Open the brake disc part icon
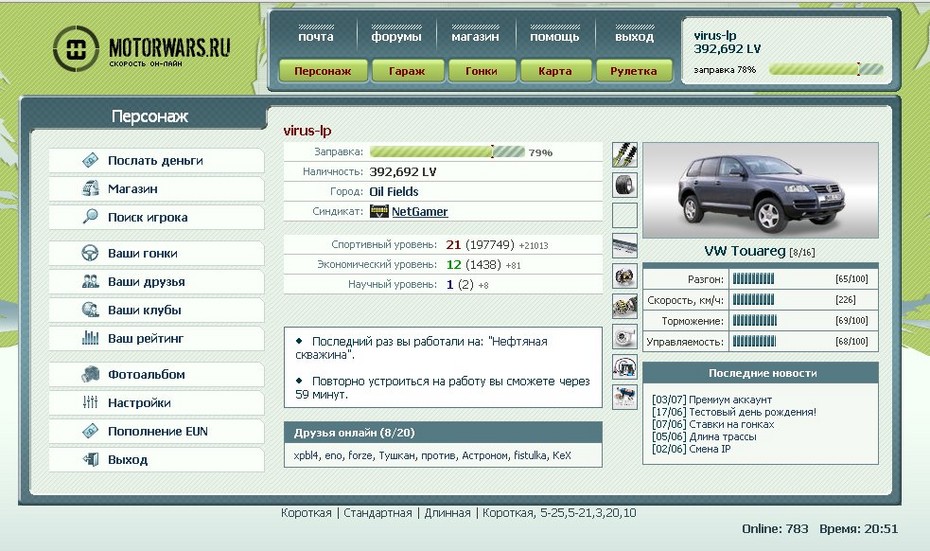 coord(625,276)
